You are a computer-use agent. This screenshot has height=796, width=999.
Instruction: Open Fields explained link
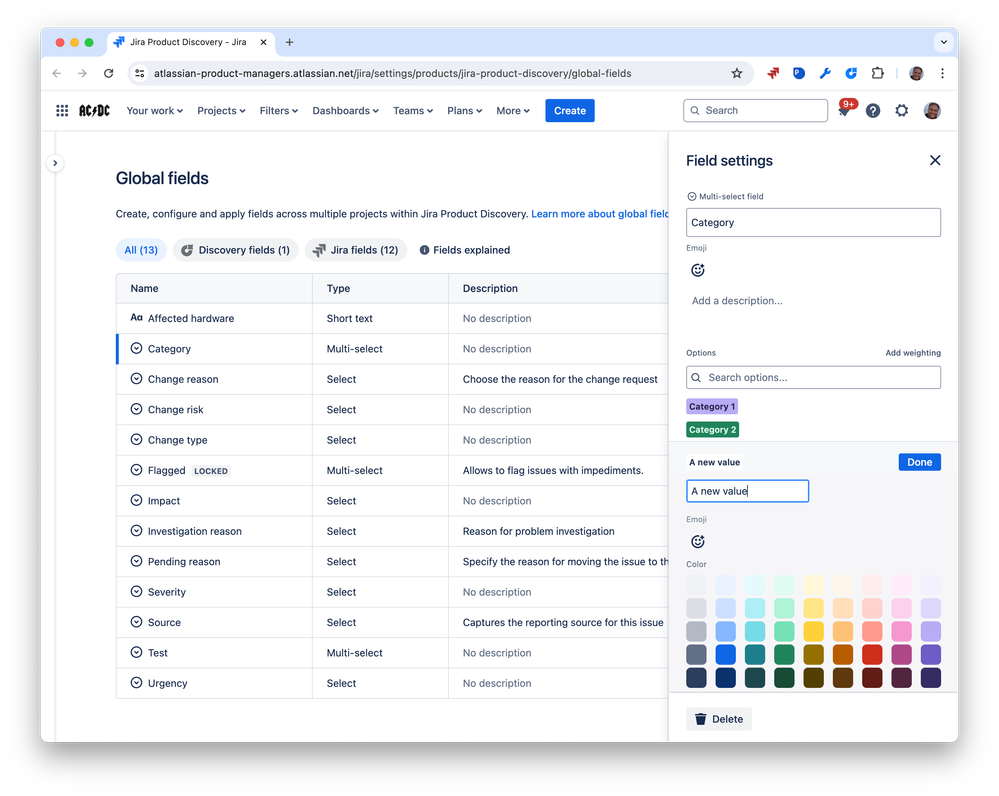[x=464, y=250]
